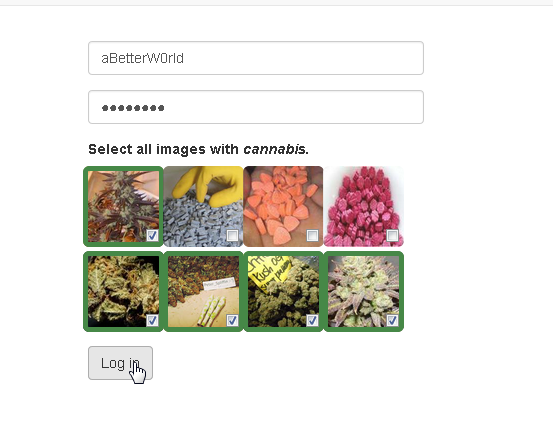The image size is (553, 447).
Task: Check the box on the pink pills image
Action: pyautogui.click(x=392, y=235)
